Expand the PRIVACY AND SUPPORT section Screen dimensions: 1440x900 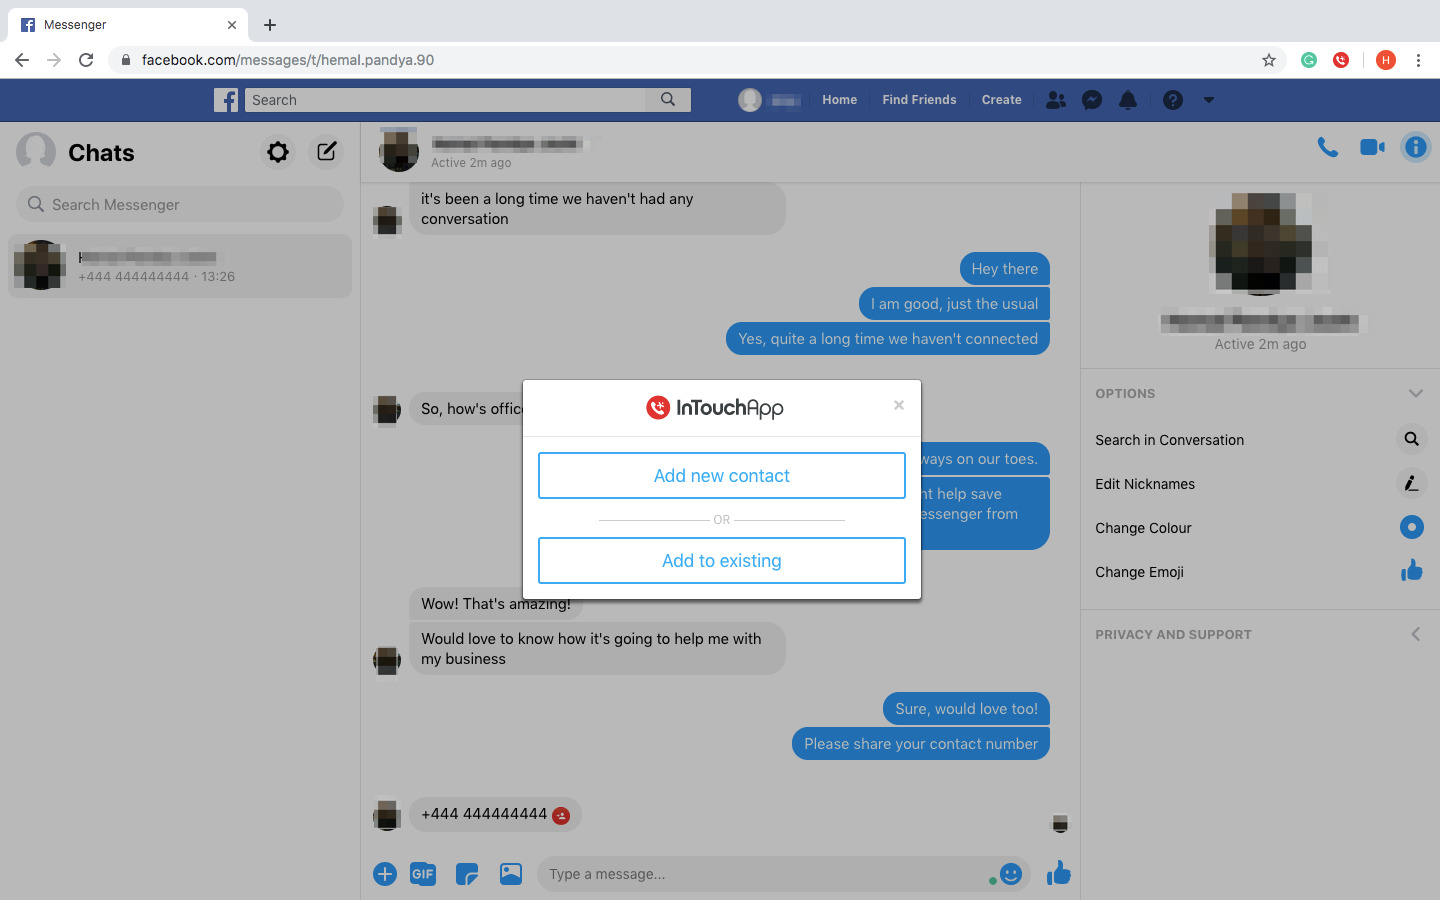point(1415,634)
